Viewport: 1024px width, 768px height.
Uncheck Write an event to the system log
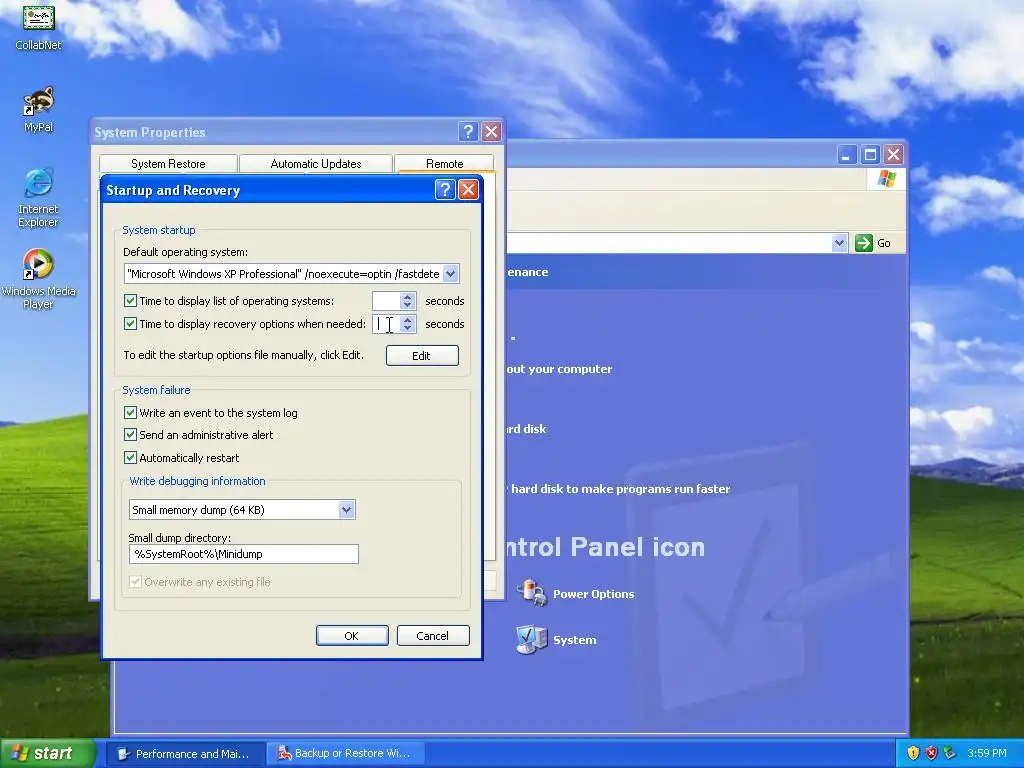[131, 413]
